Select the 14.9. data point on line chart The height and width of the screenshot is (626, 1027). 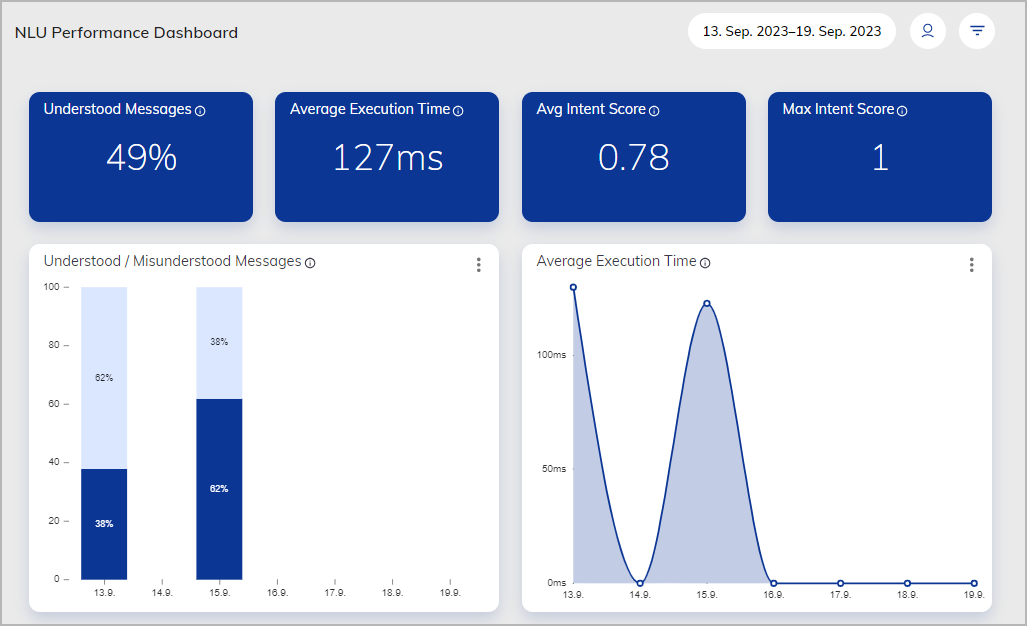point(640,583)
